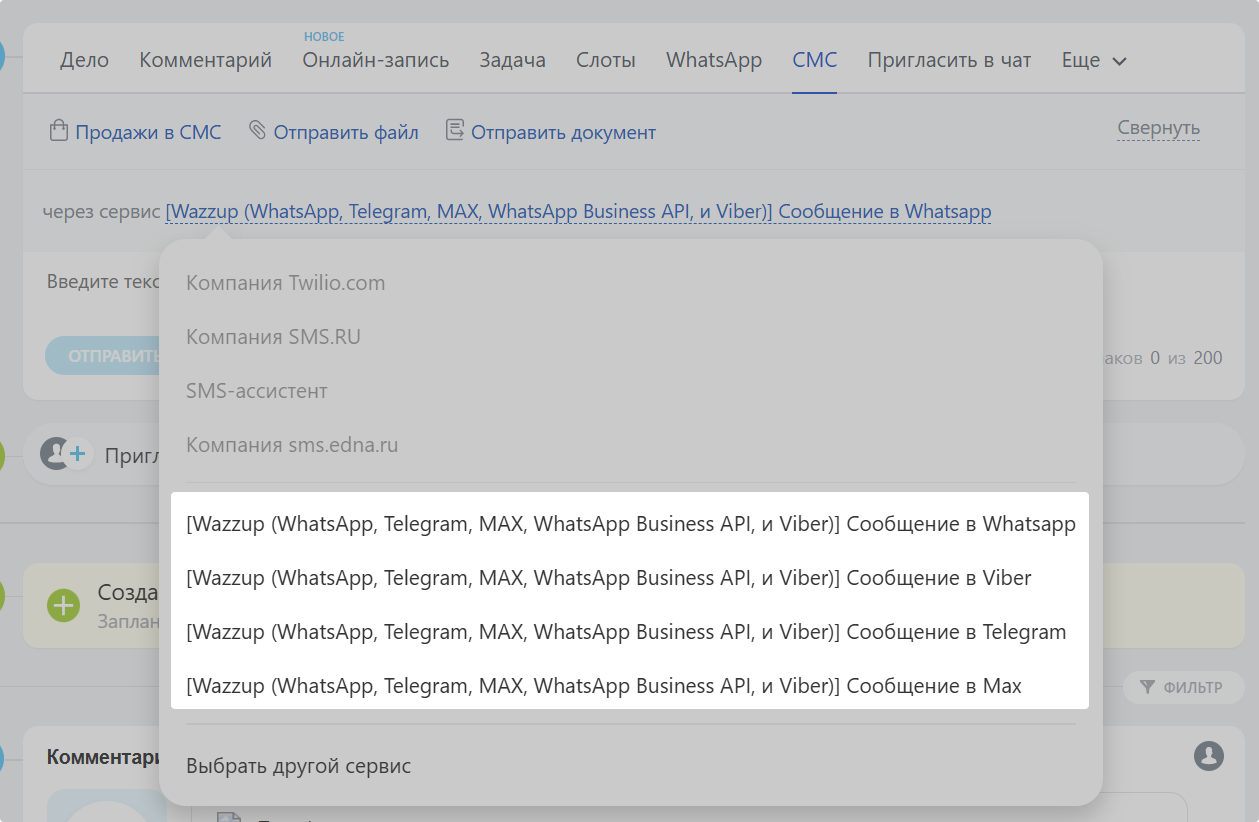Open the Wazzup service selector link
Viewport: 1259px width, 822px height.
578,212
